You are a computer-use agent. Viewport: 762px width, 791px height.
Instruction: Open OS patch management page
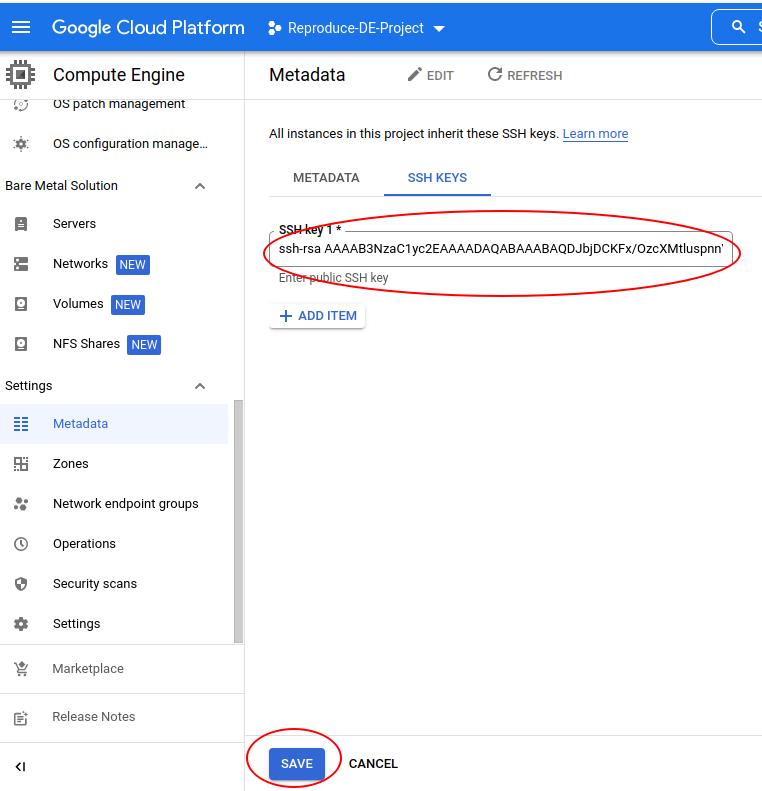pos(119,104)
